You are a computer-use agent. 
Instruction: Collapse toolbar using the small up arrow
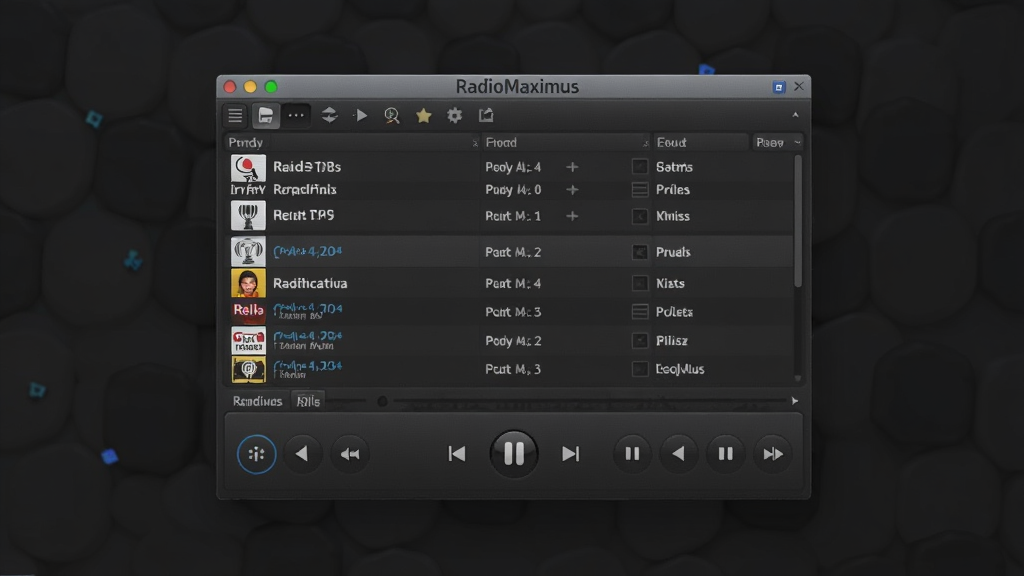(795, 115)
